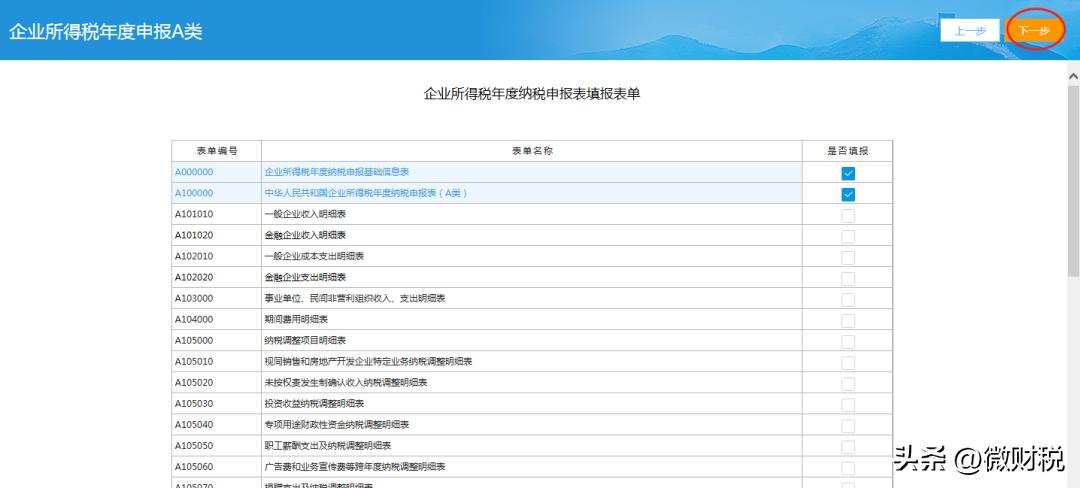
Task: Open the A000000 form code link
Action: (194, 172)
